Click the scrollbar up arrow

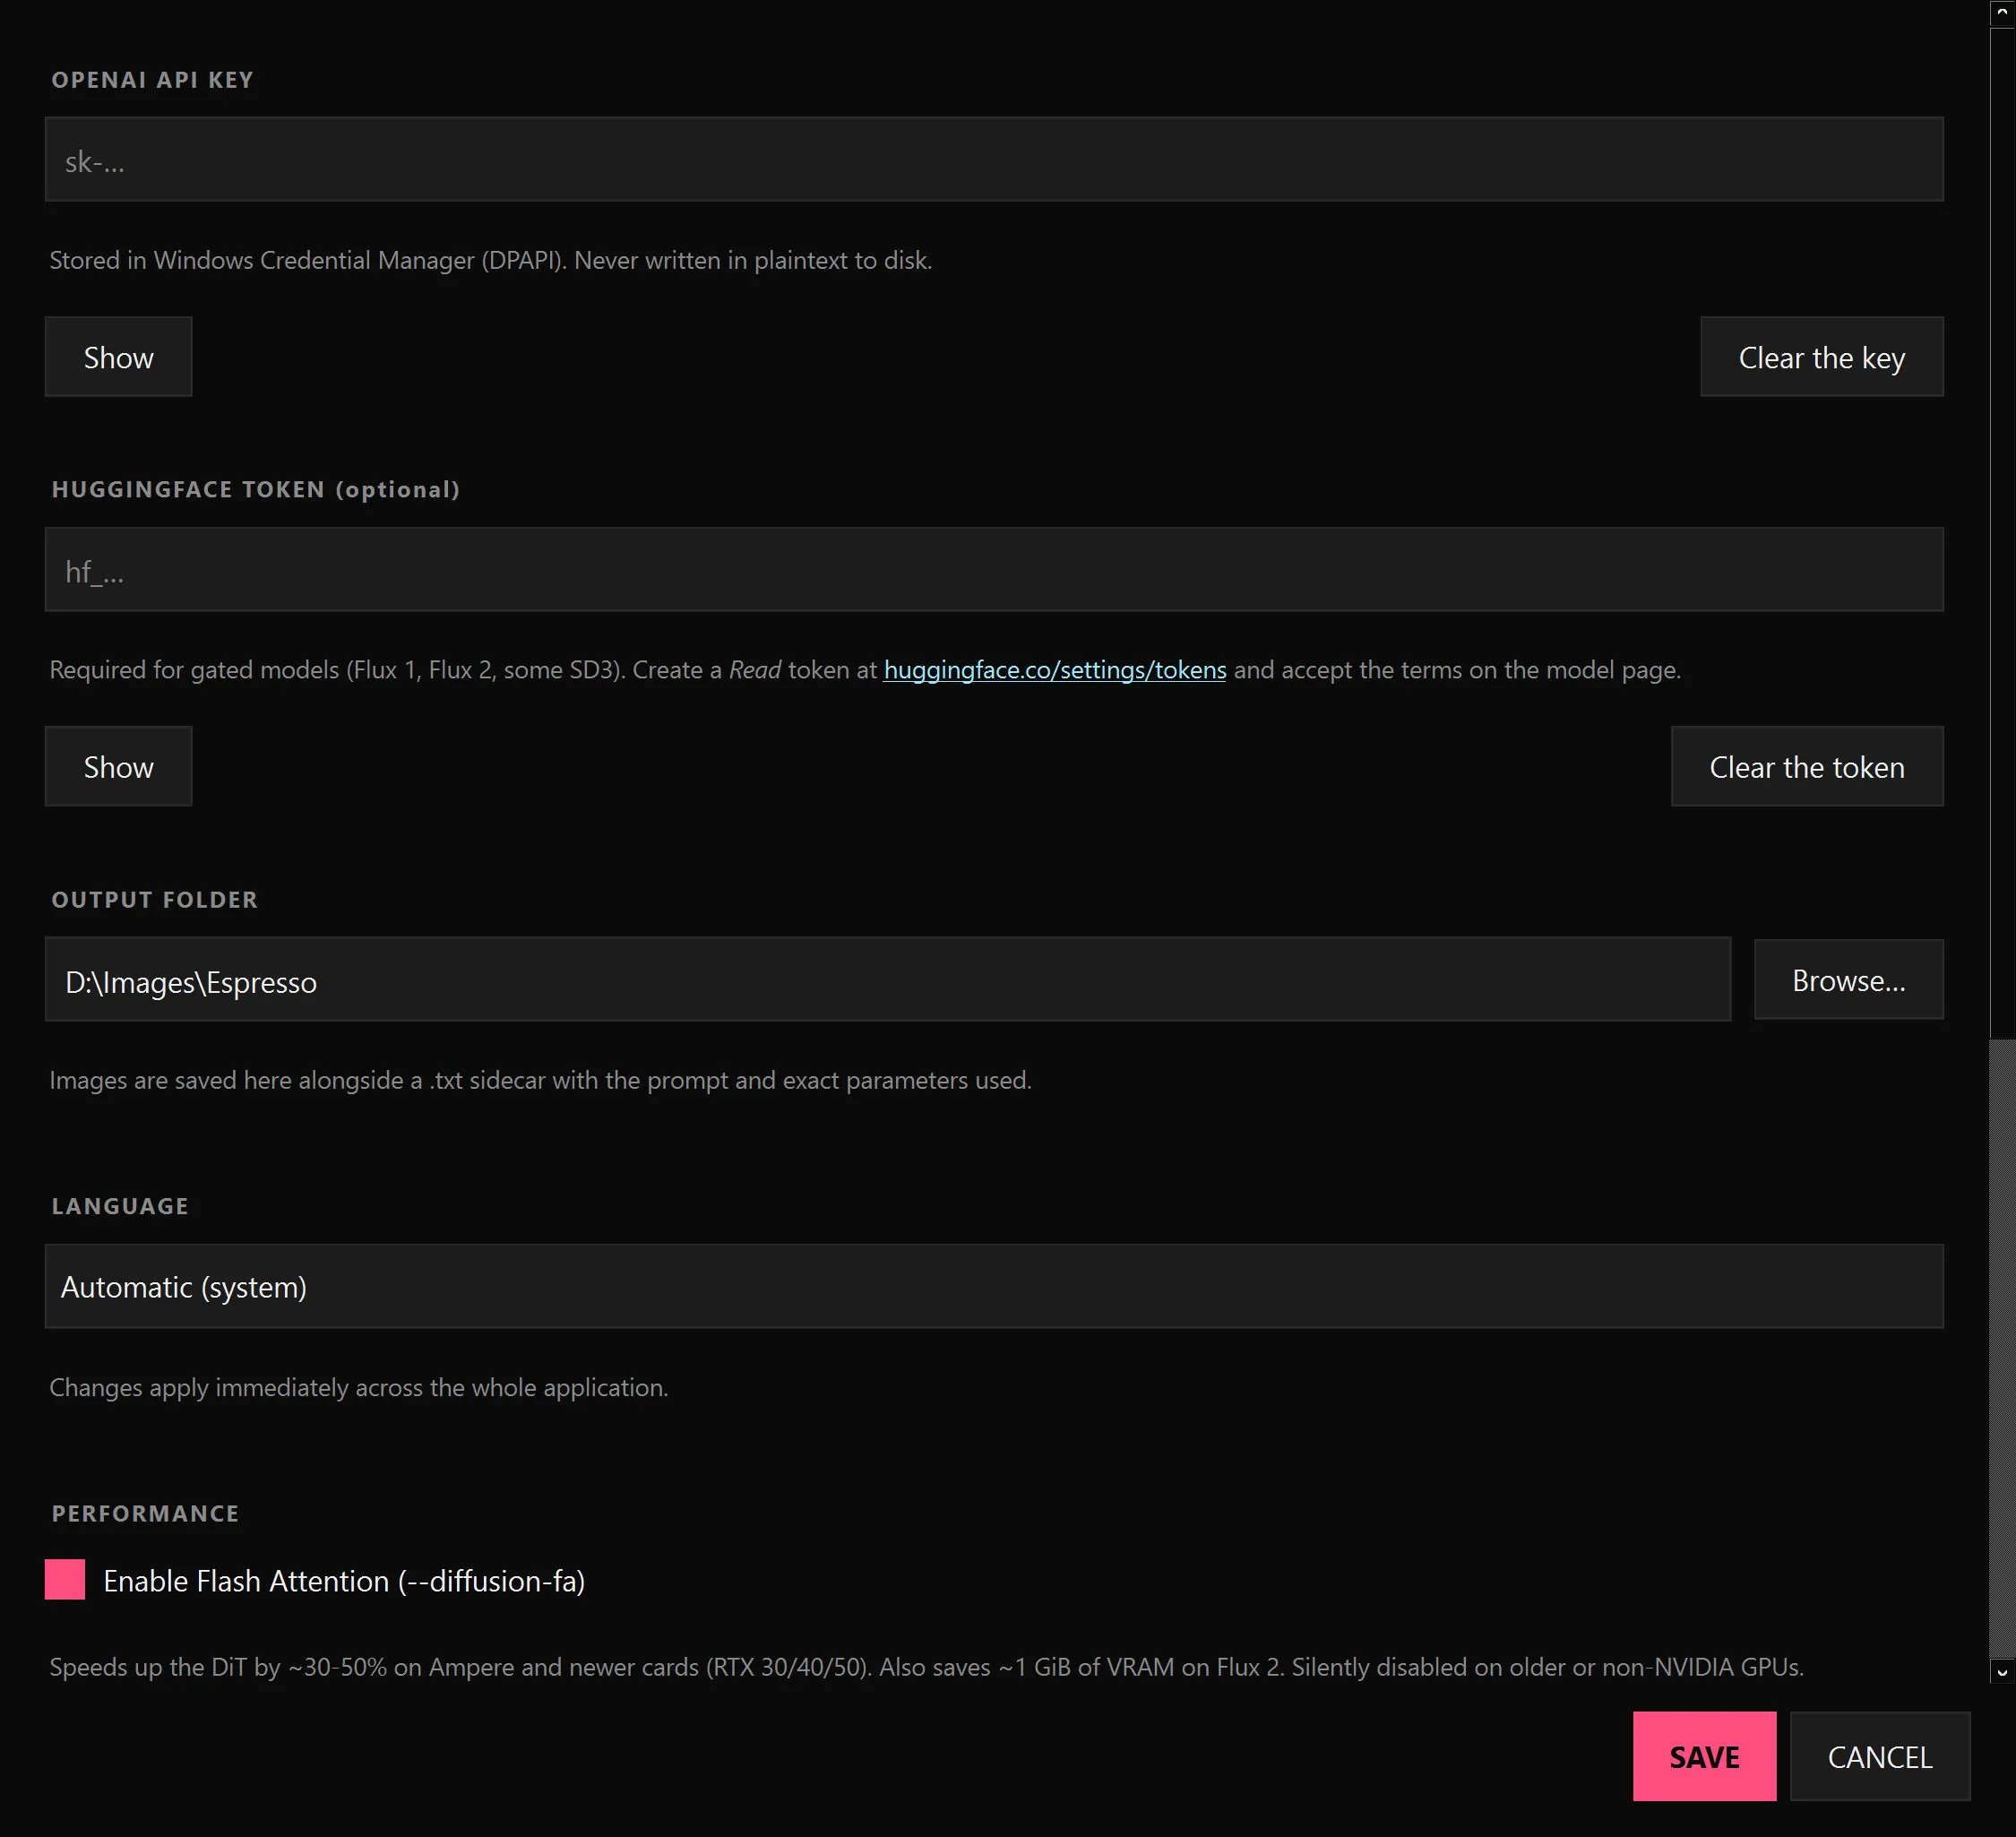pyautogui.click(x=2002, y=13)
